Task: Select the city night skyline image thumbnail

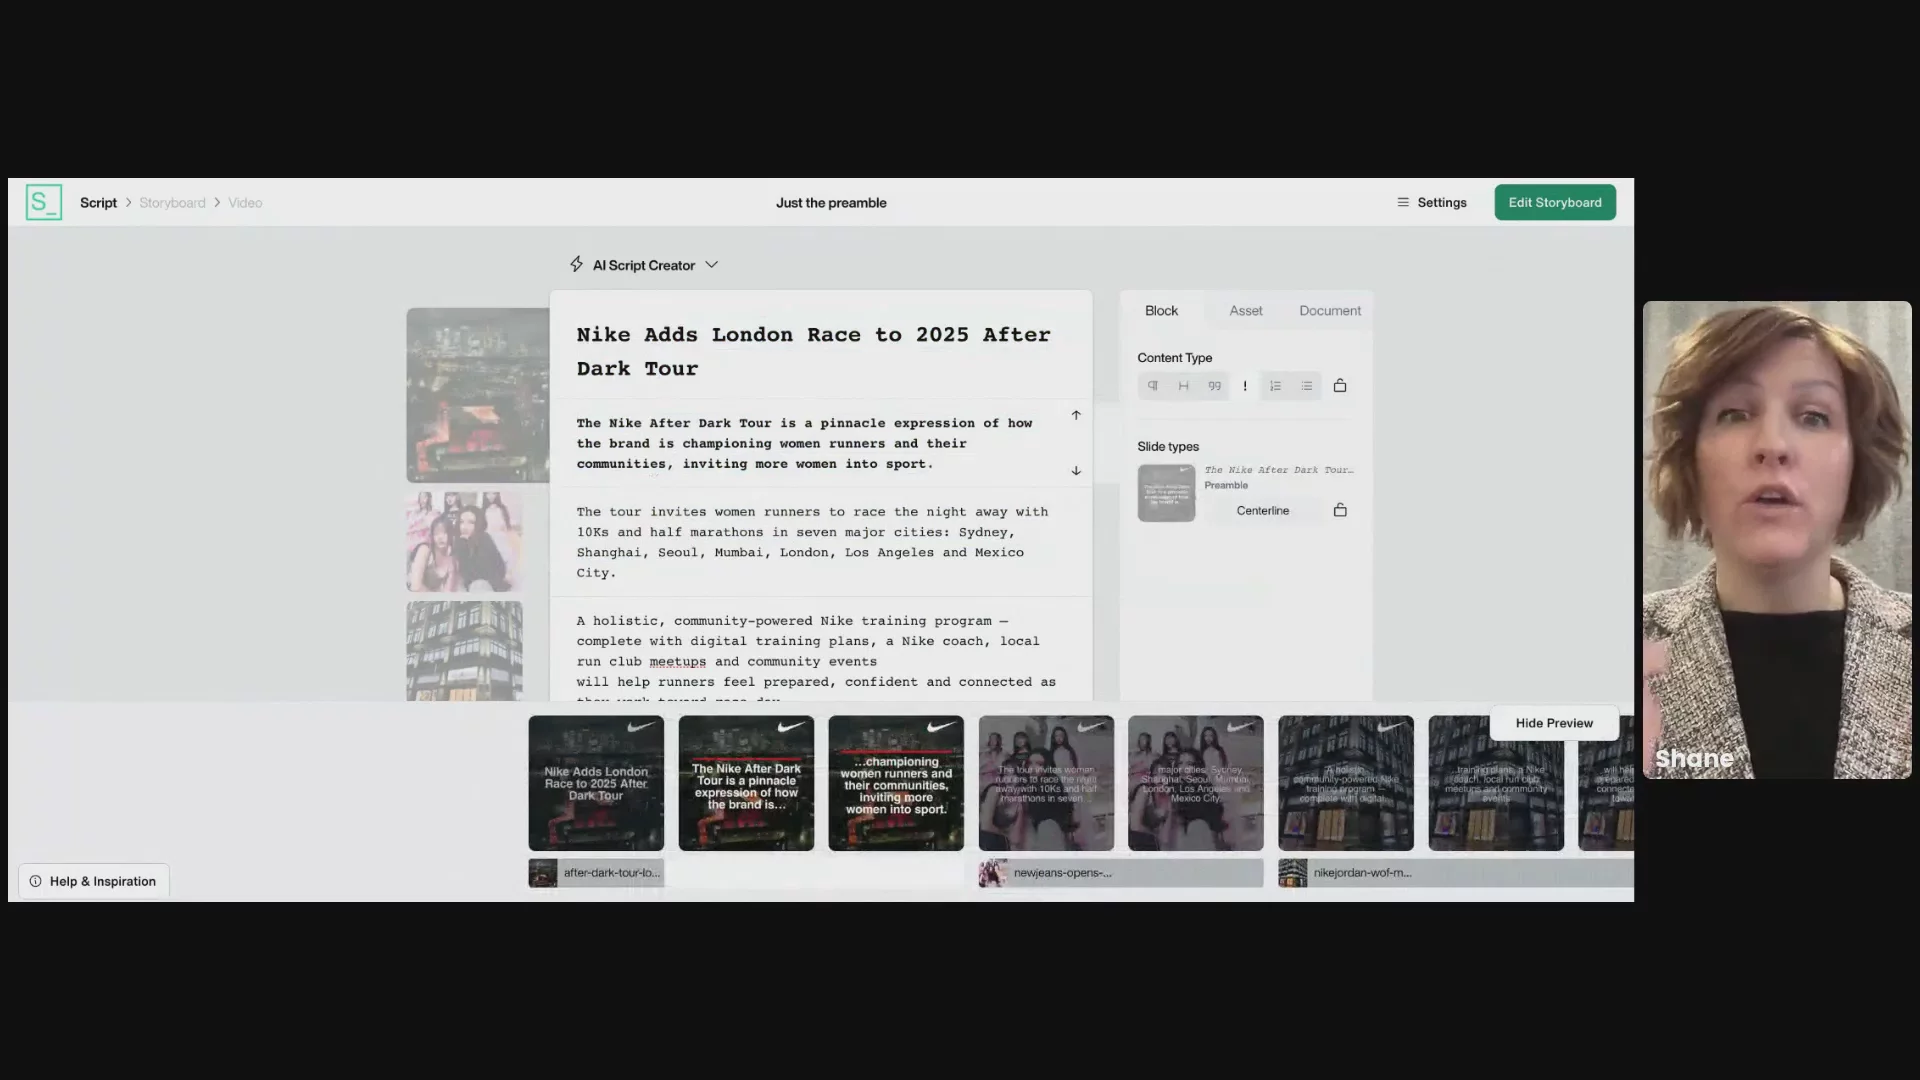Action: [478, 395]
